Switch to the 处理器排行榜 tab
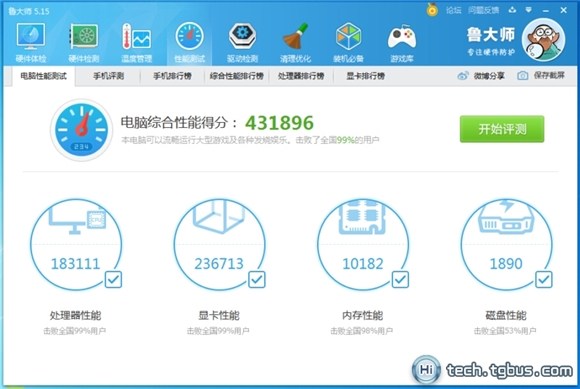This screenshot has height=389, width=580. click(x=301, y=76)
